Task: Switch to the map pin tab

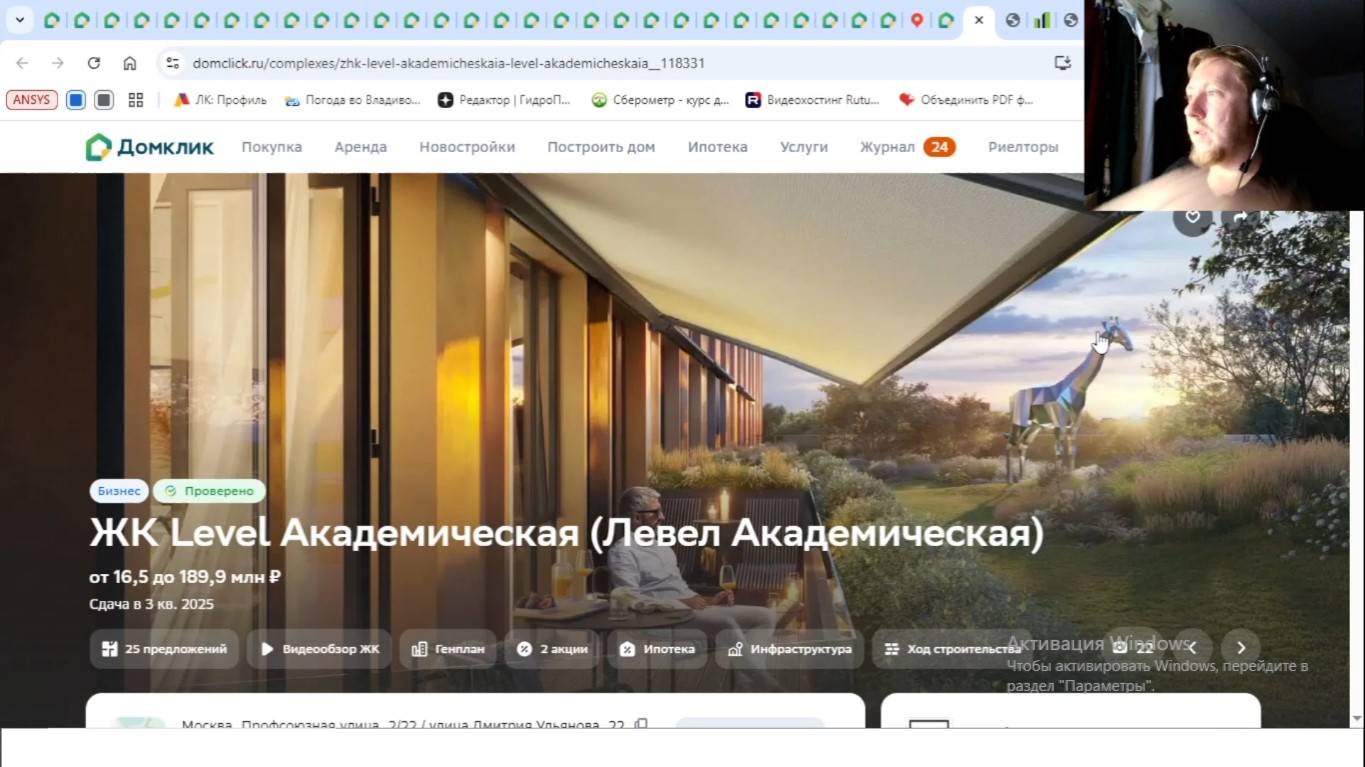Action: point(917,20)
